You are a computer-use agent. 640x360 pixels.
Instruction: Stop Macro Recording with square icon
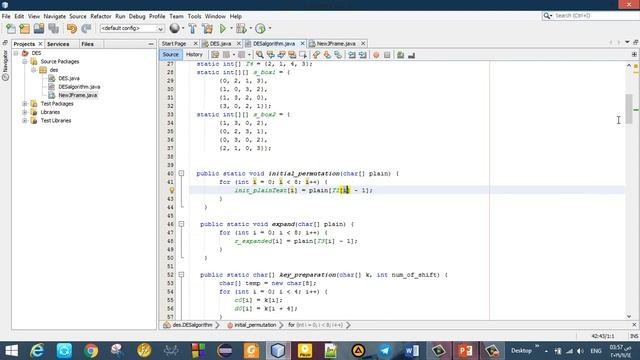pos(387,55)
